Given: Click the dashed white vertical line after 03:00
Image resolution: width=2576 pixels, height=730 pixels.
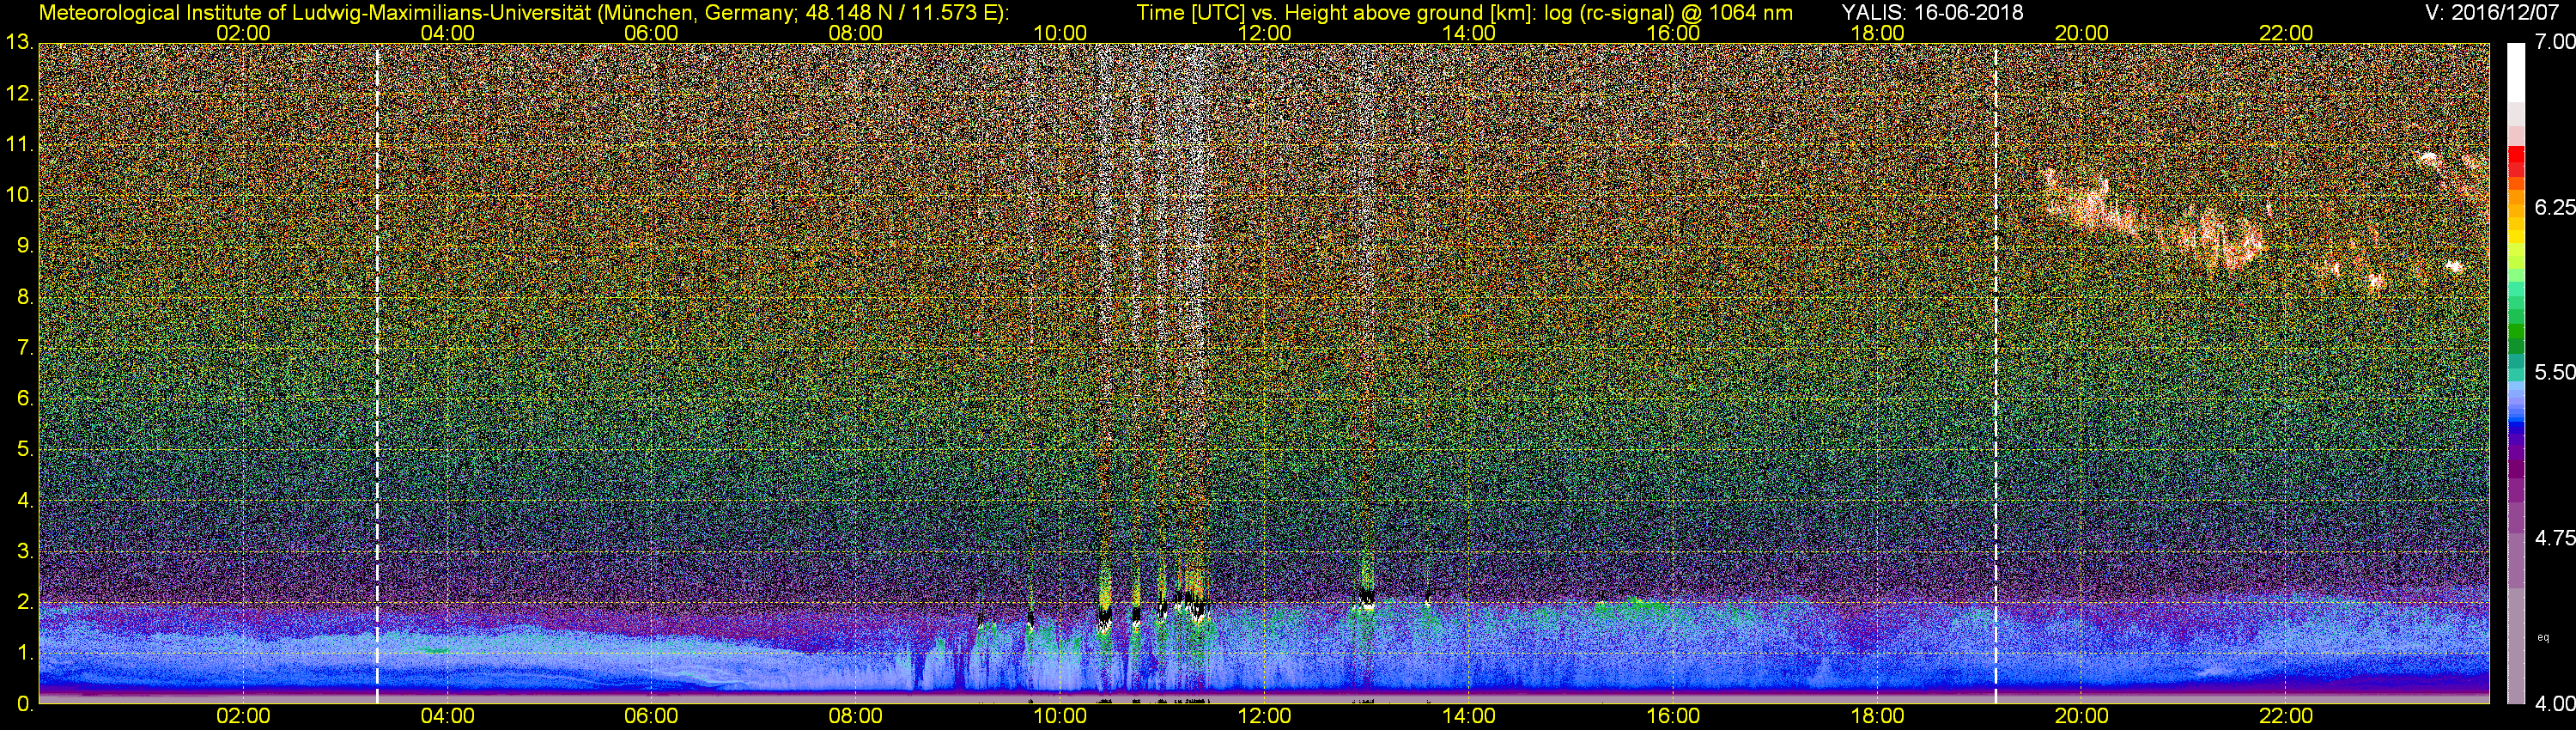Looking at the screenshot, I should pos(377,373).
